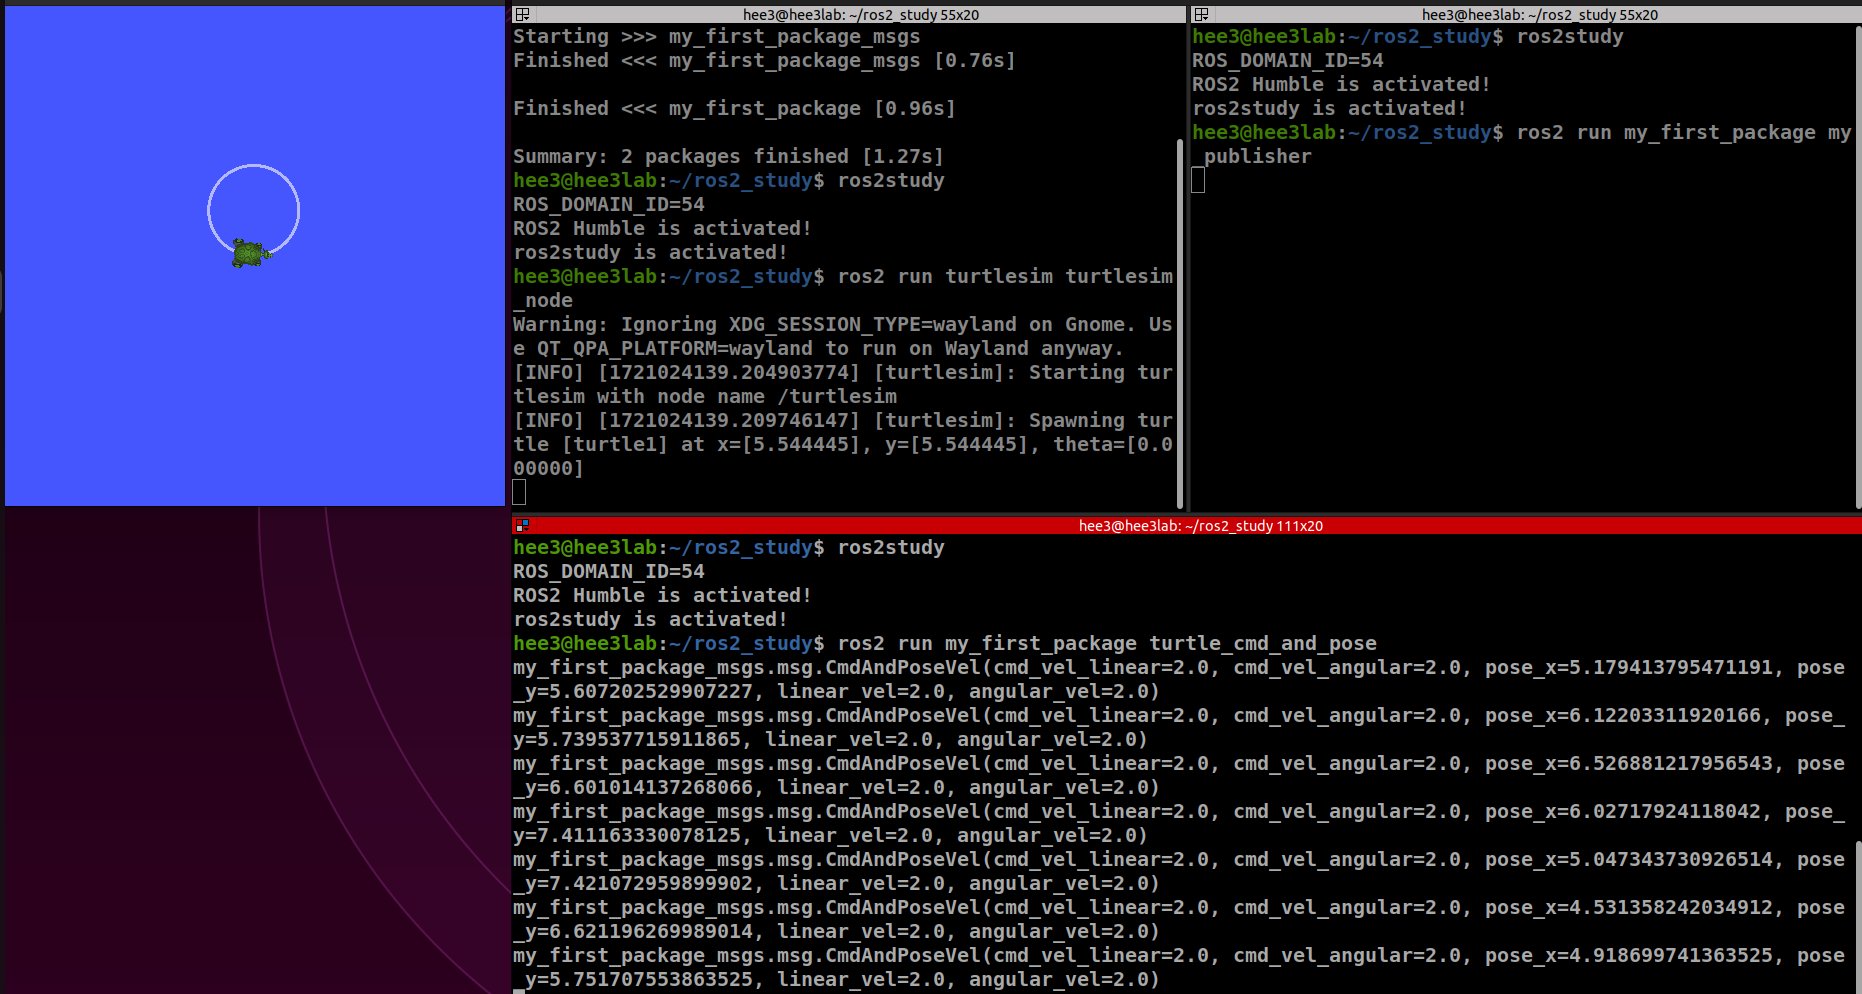Click the white circular trail in turtlesim
The height and width of the screenshot is (994, 1862).
[253, 210]
